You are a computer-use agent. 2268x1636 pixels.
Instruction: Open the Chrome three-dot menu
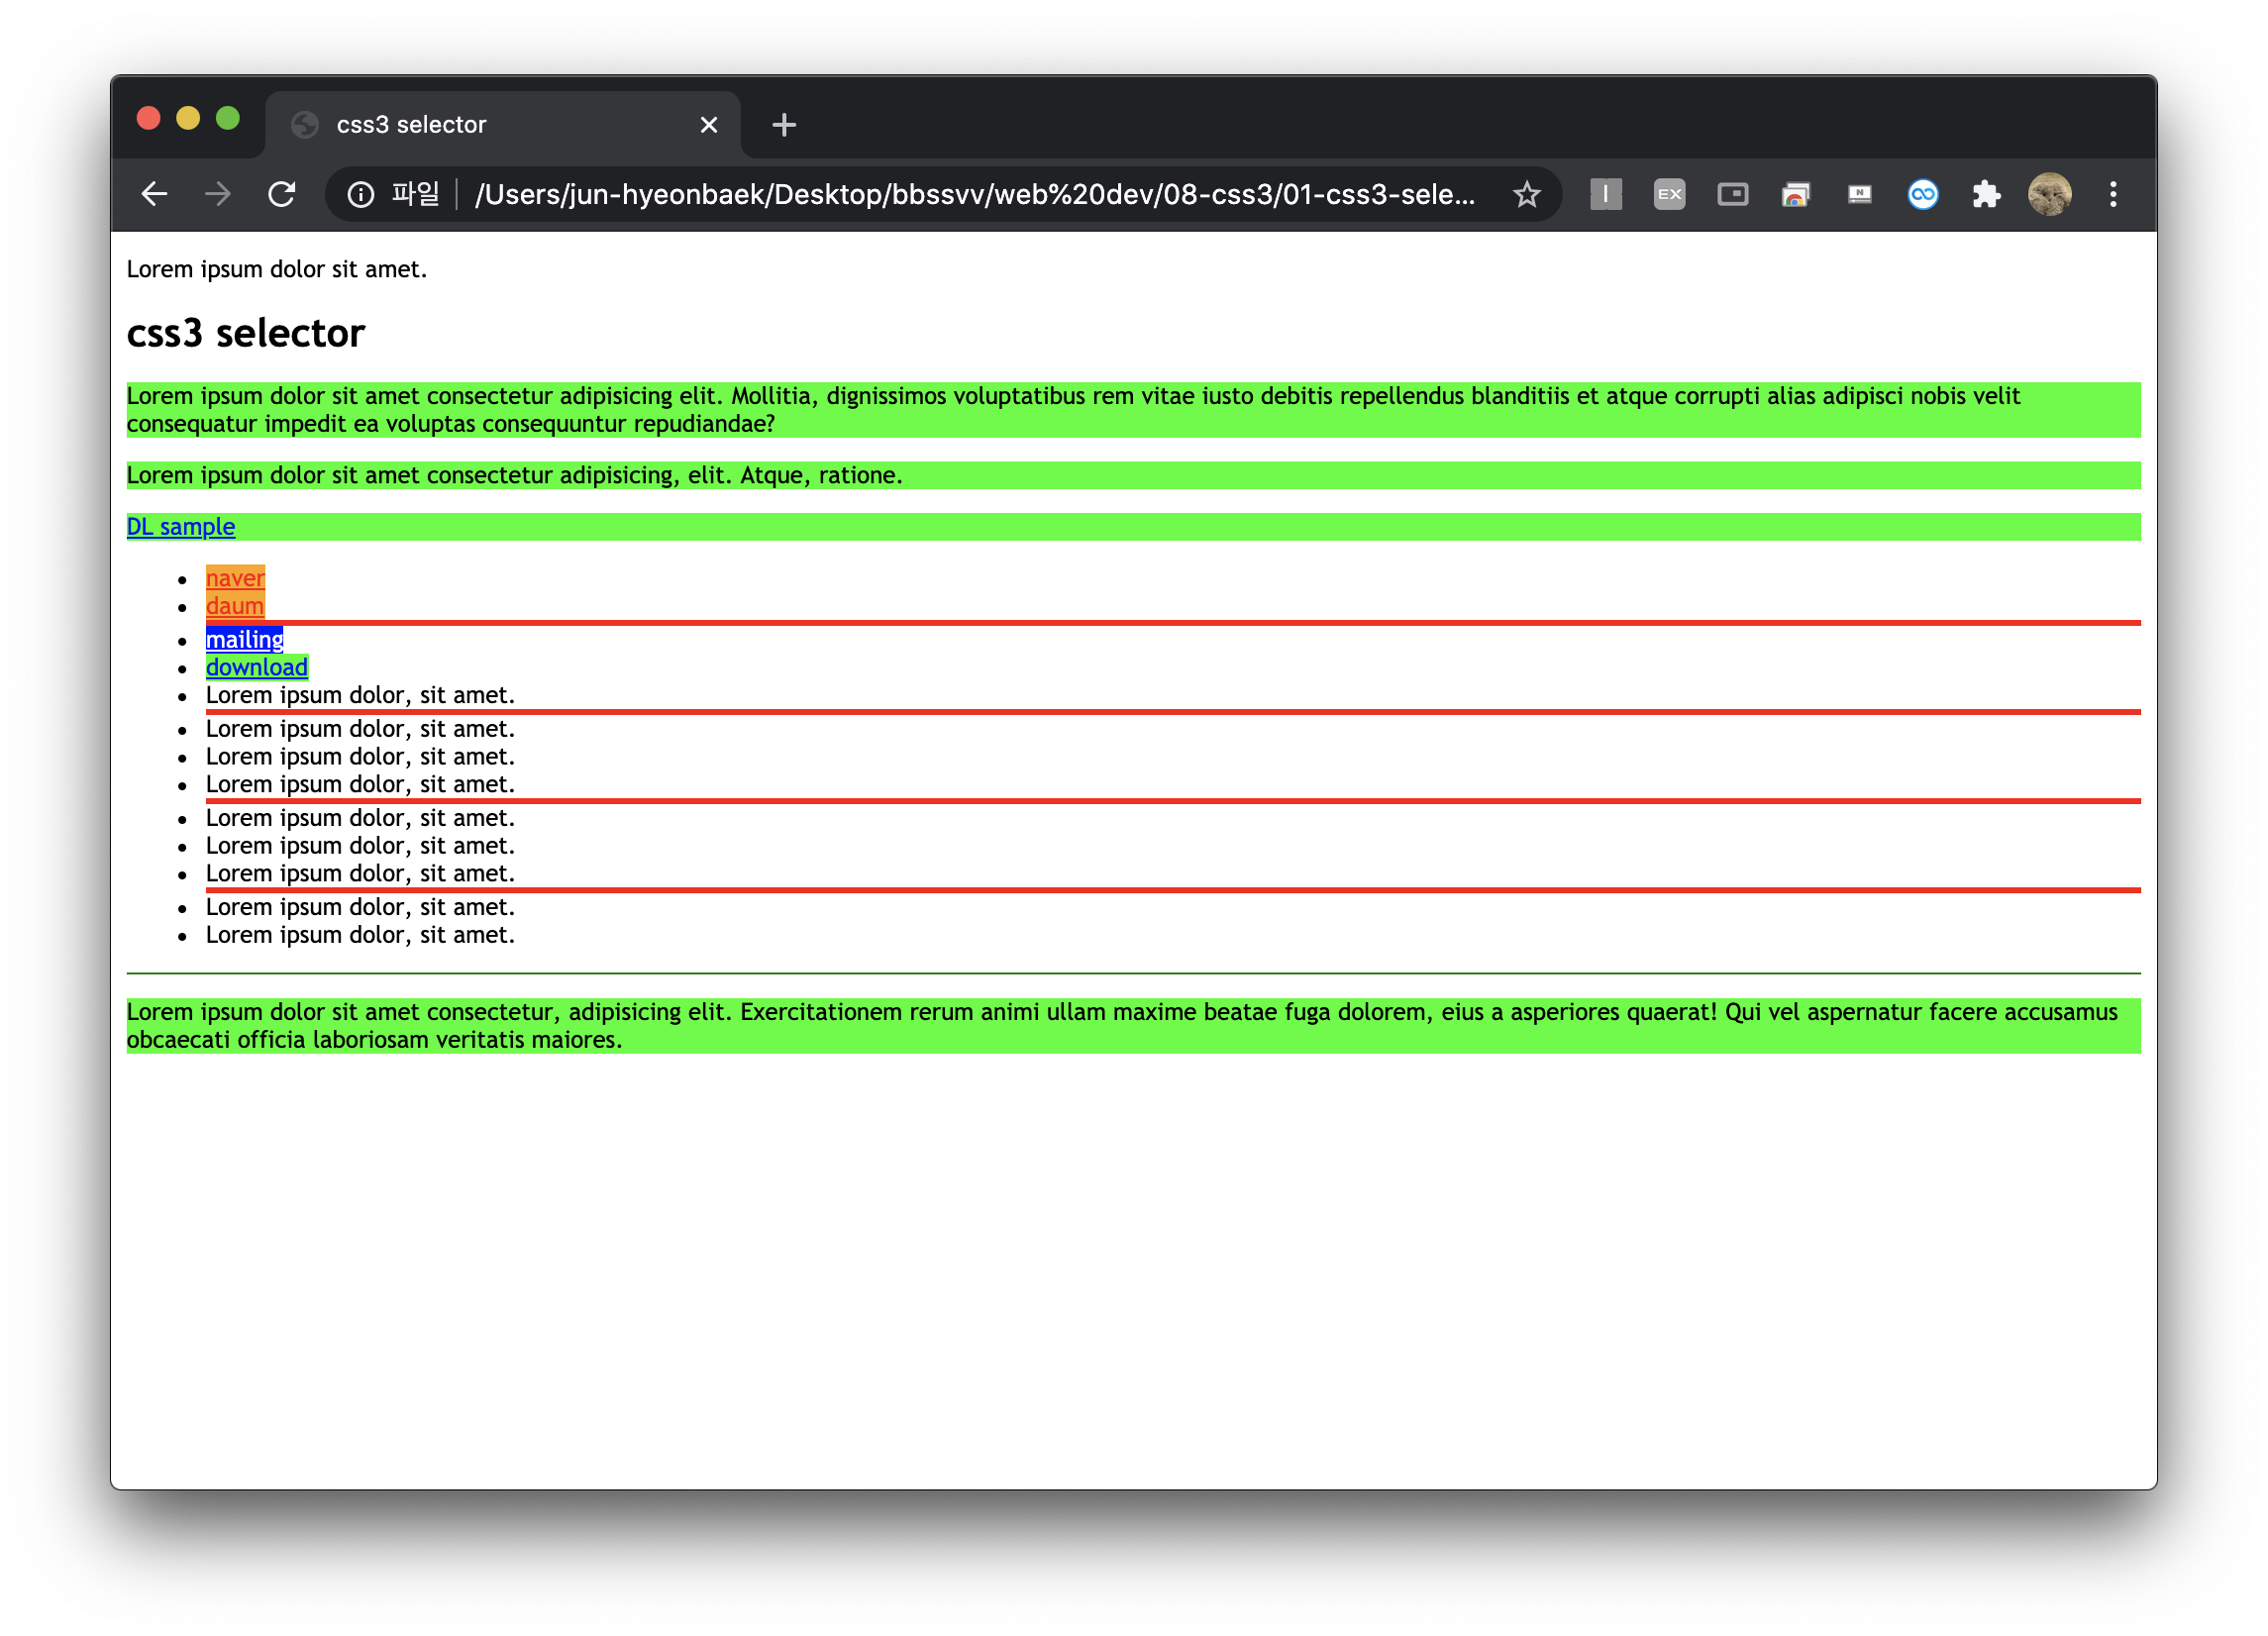pyautogui.click(x=2113, y=194)
